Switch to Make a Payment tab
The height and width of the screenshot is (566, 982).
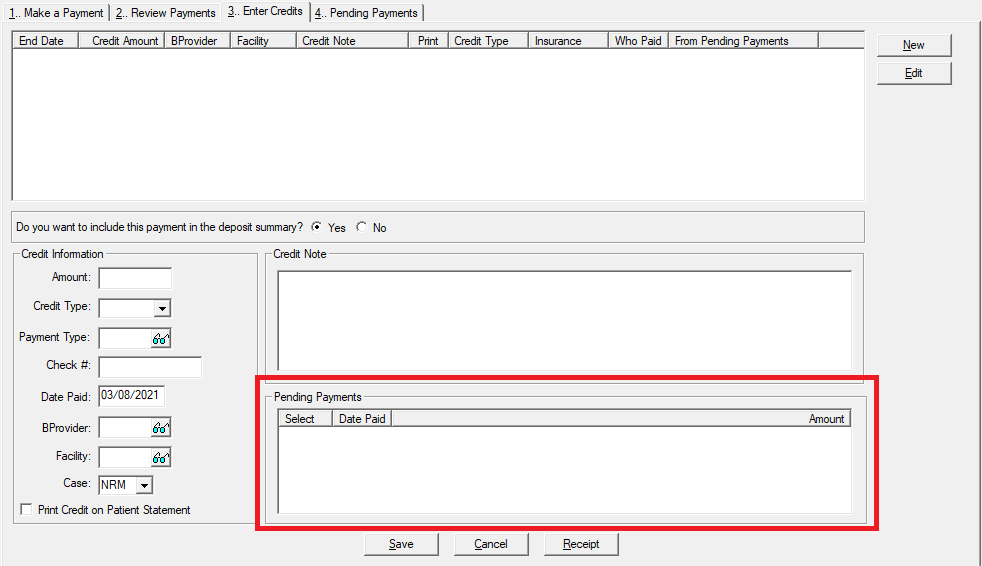click(55, 13)
